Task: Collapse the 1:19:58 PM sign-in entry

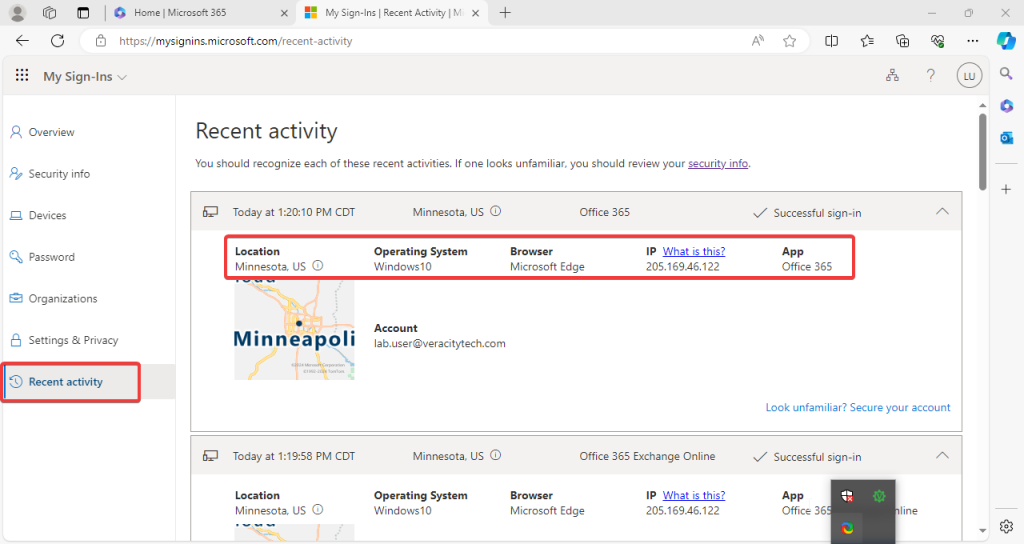Action: pos(942,456)
